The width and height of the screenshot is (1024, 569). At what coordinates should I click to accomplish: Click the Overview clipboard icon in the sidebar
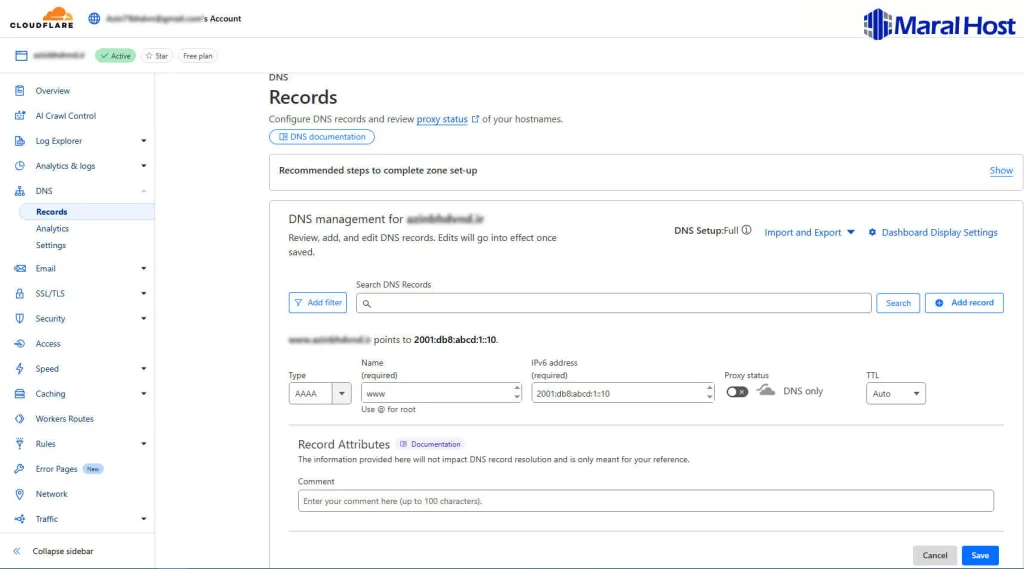tap(20, 91)
